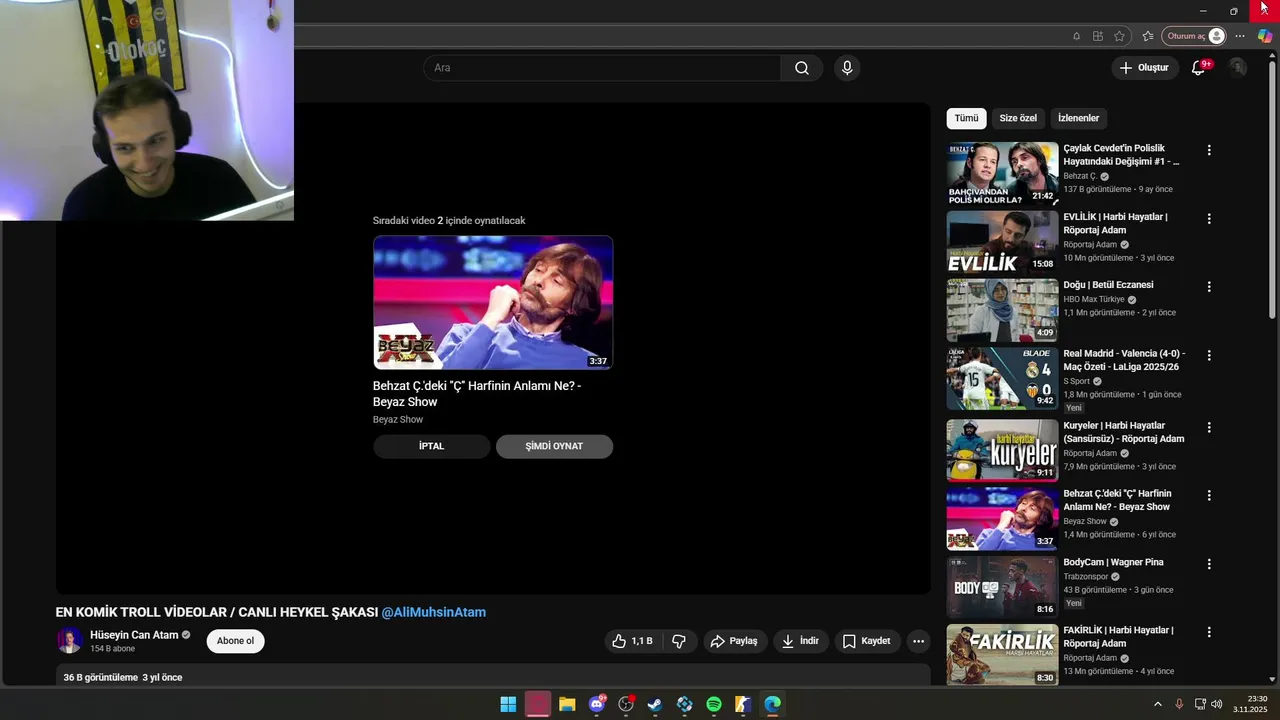Play next video with ŞİMDİ OYNAT
The image size is (1280, 720).
[554, 446]
